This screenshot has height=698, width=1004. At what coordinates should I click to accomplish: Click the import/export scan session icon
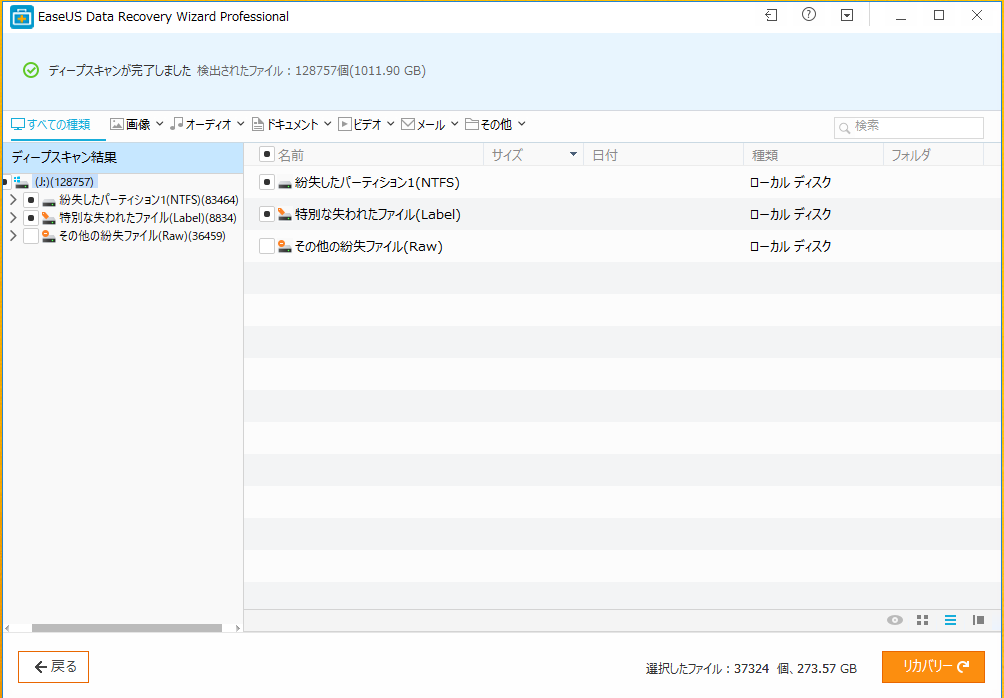[x=771, y=16]
